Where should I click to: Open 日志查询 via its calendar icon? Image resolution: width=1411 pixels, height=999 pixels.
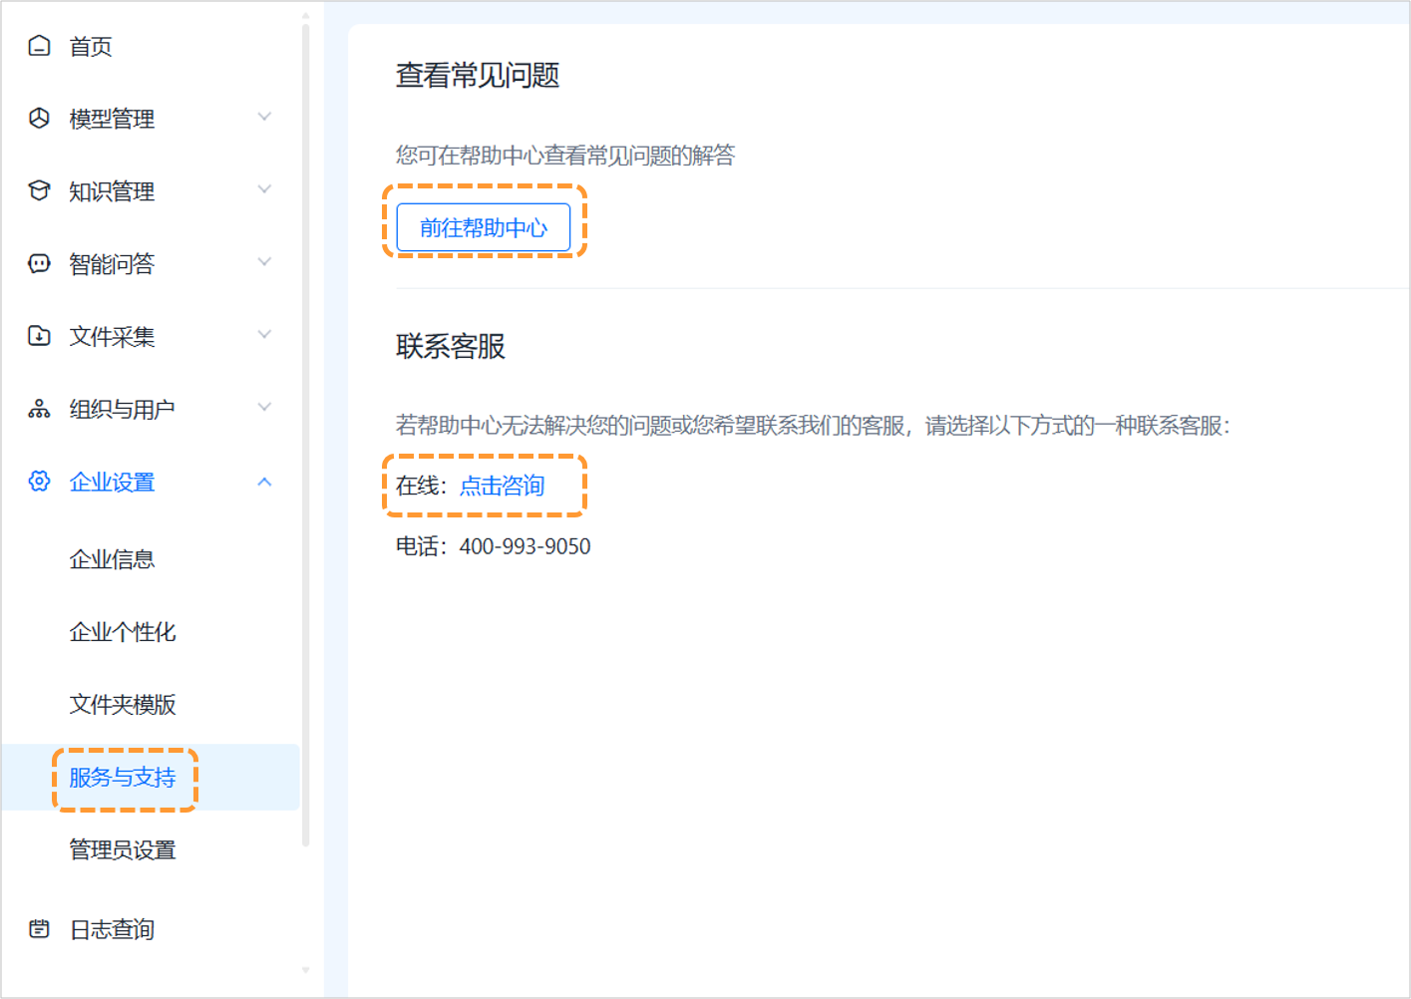pyautogui.click(x=38, y=929)
